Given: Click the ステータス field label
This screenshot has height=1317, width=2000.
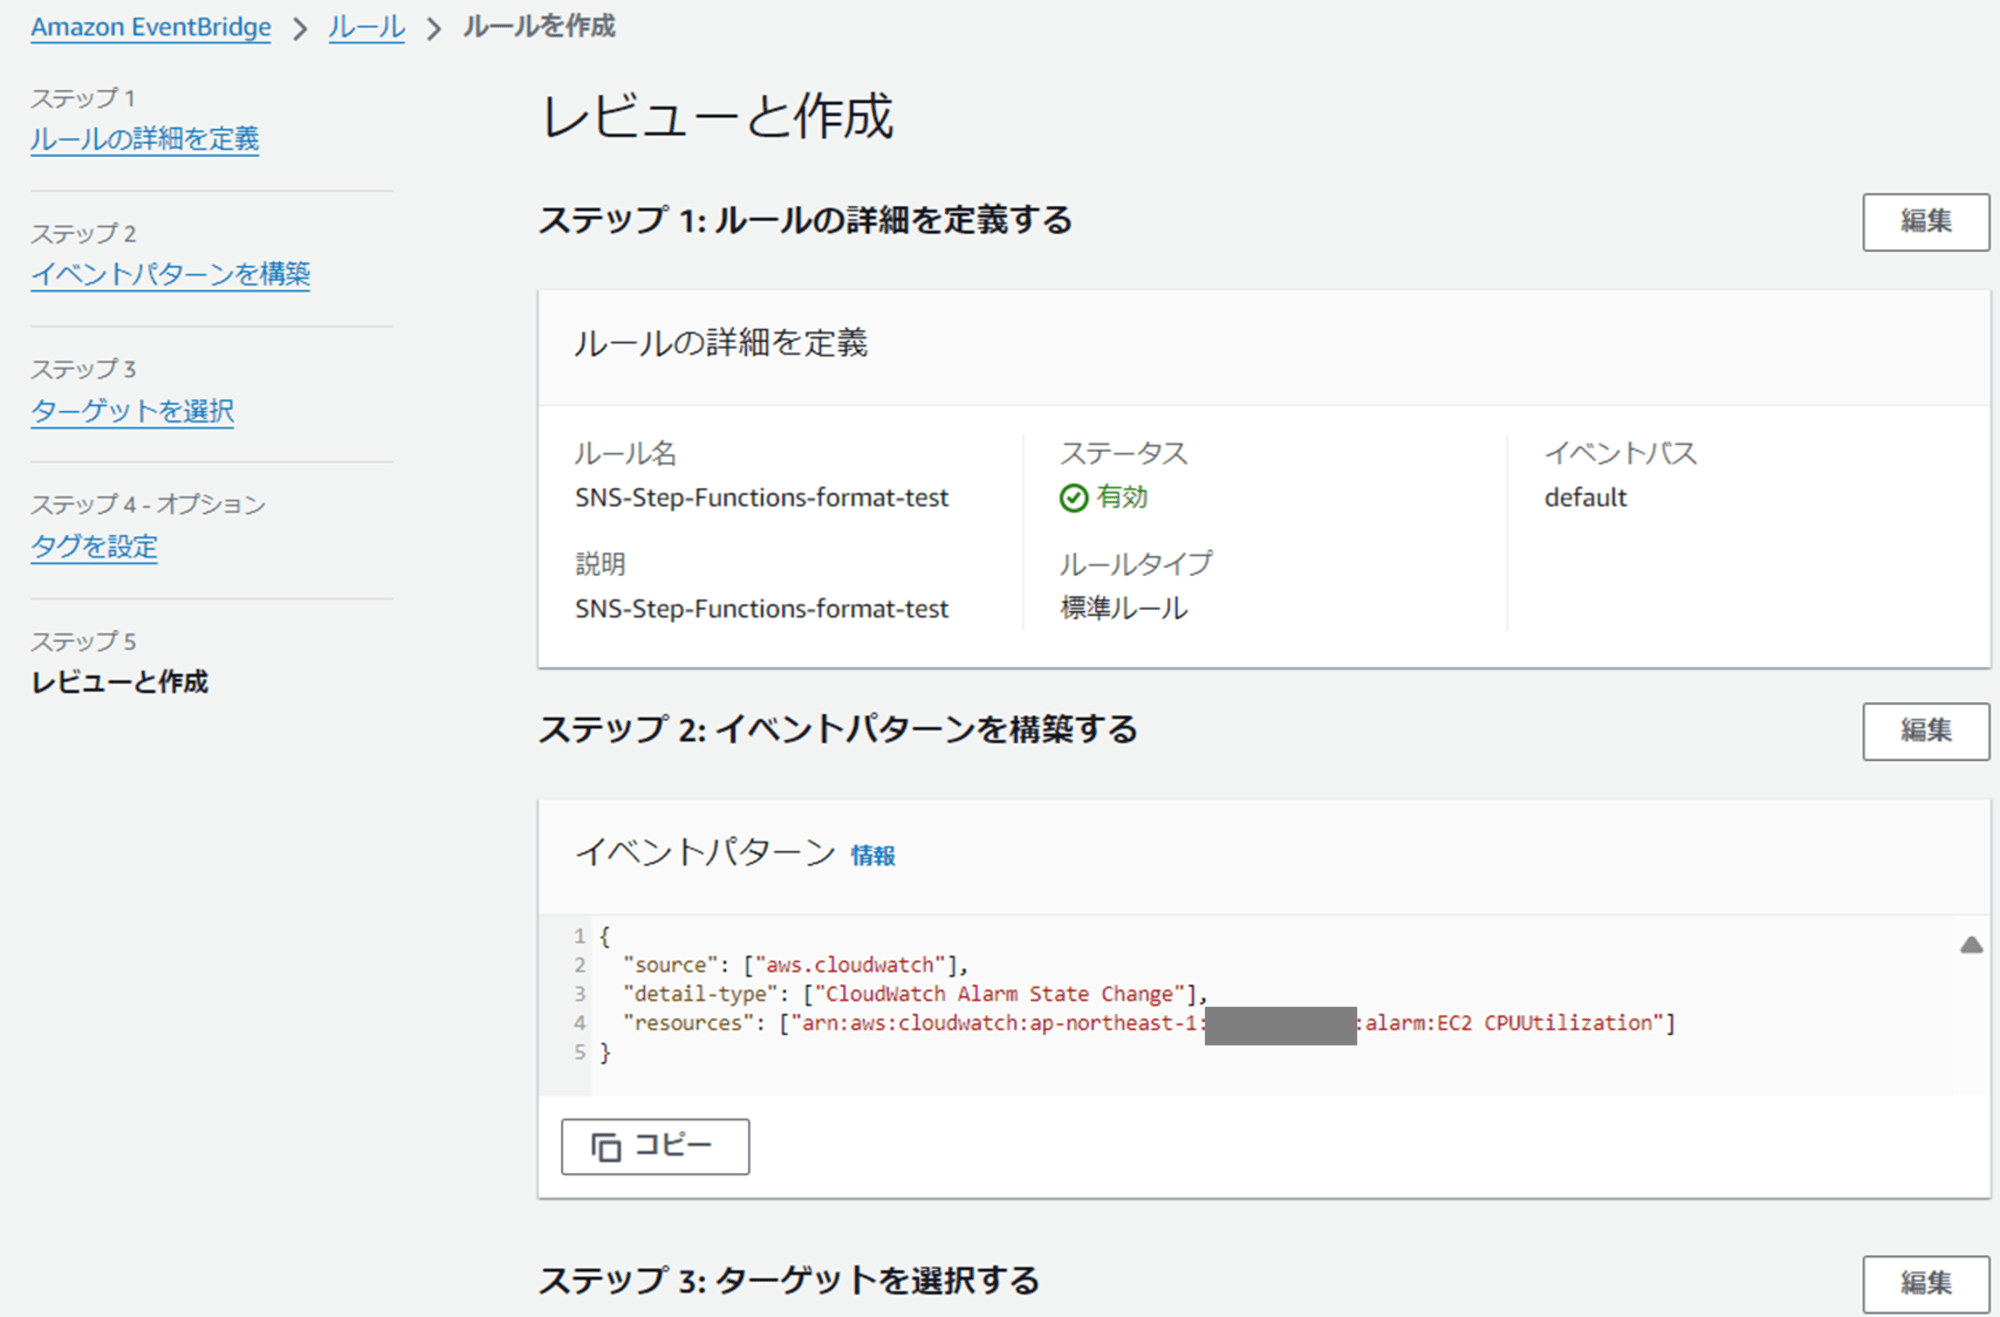Looking at the screenshot, I should point(1124,454).
